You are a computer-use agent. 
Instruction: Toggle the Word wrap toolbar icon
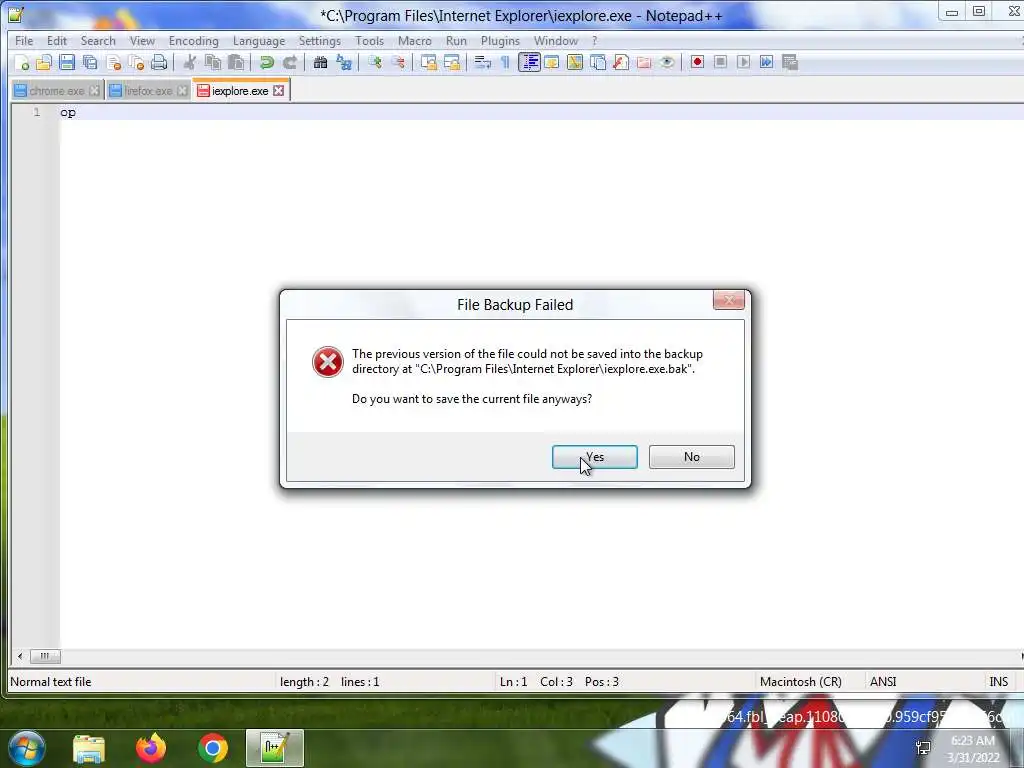coord(483,63)
